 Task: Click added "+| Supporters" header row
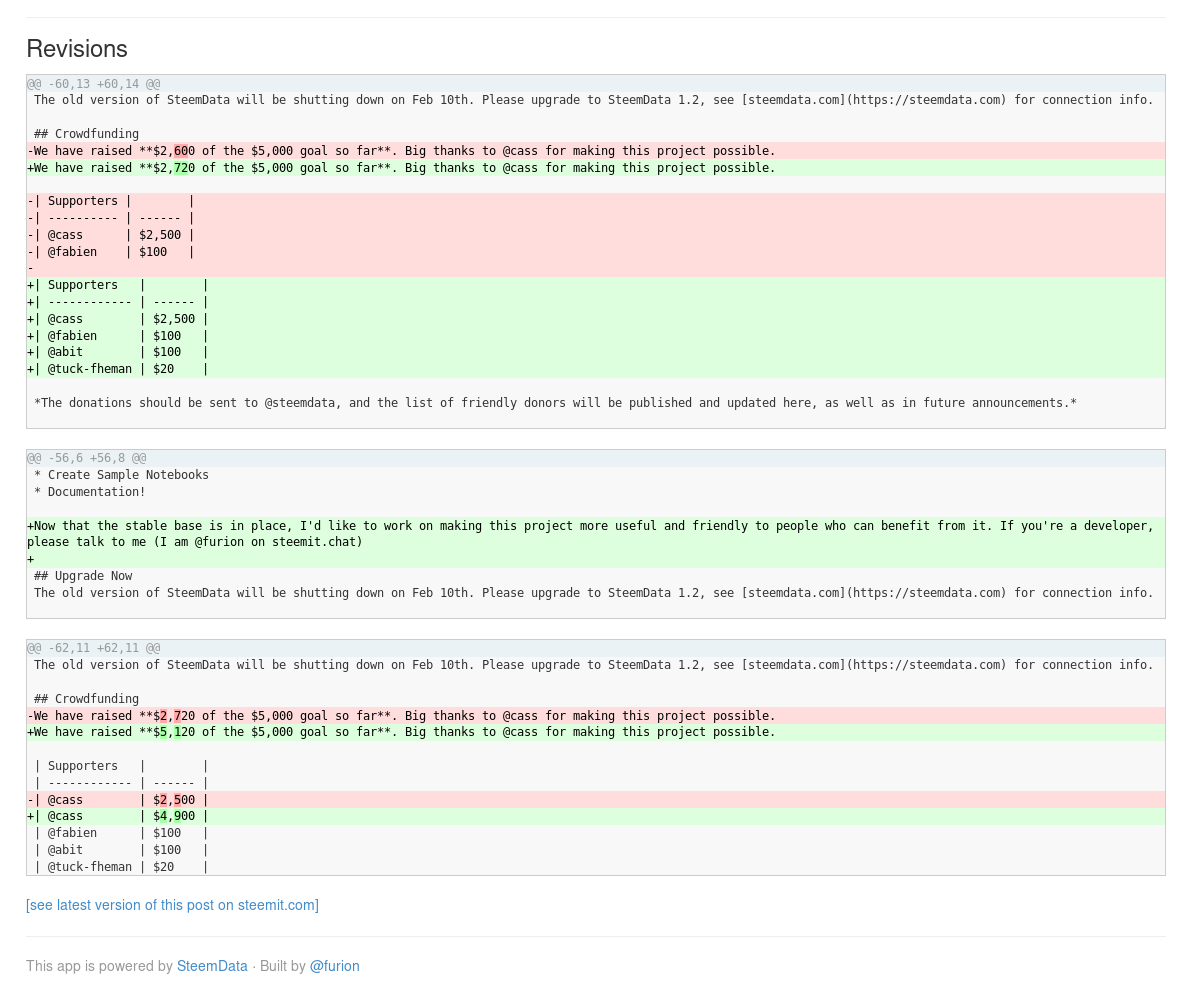coord(596,285)
